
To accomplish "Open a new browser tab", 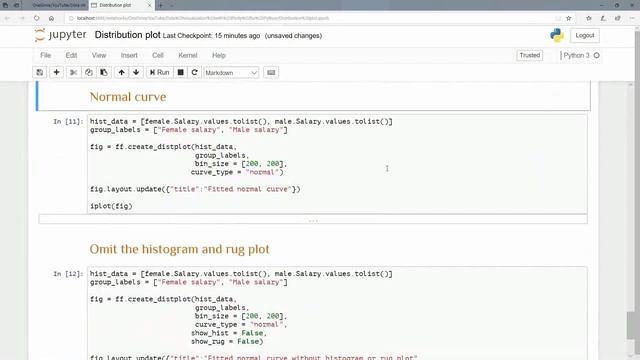I will [160, 5].
